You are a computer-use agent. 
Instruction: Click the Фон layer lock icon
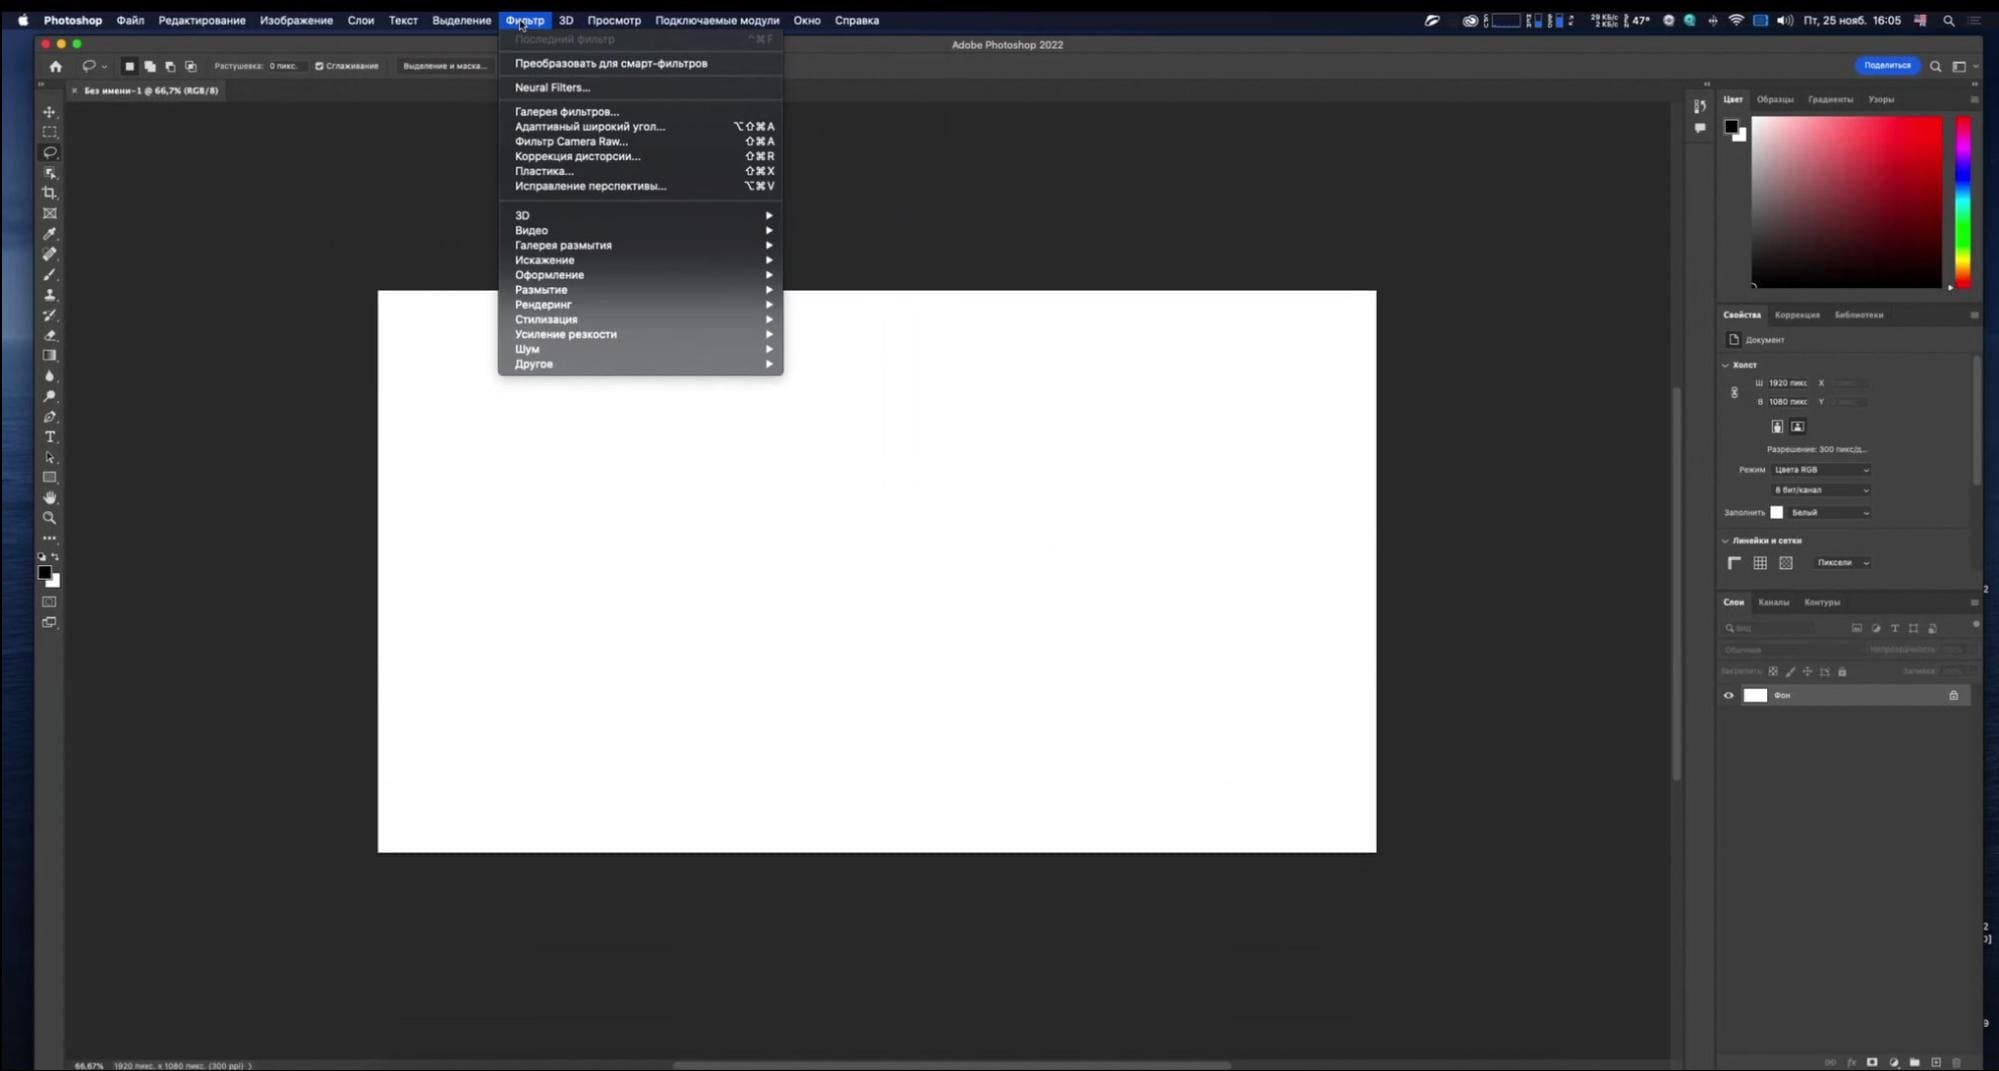[x=1953, y=696]
